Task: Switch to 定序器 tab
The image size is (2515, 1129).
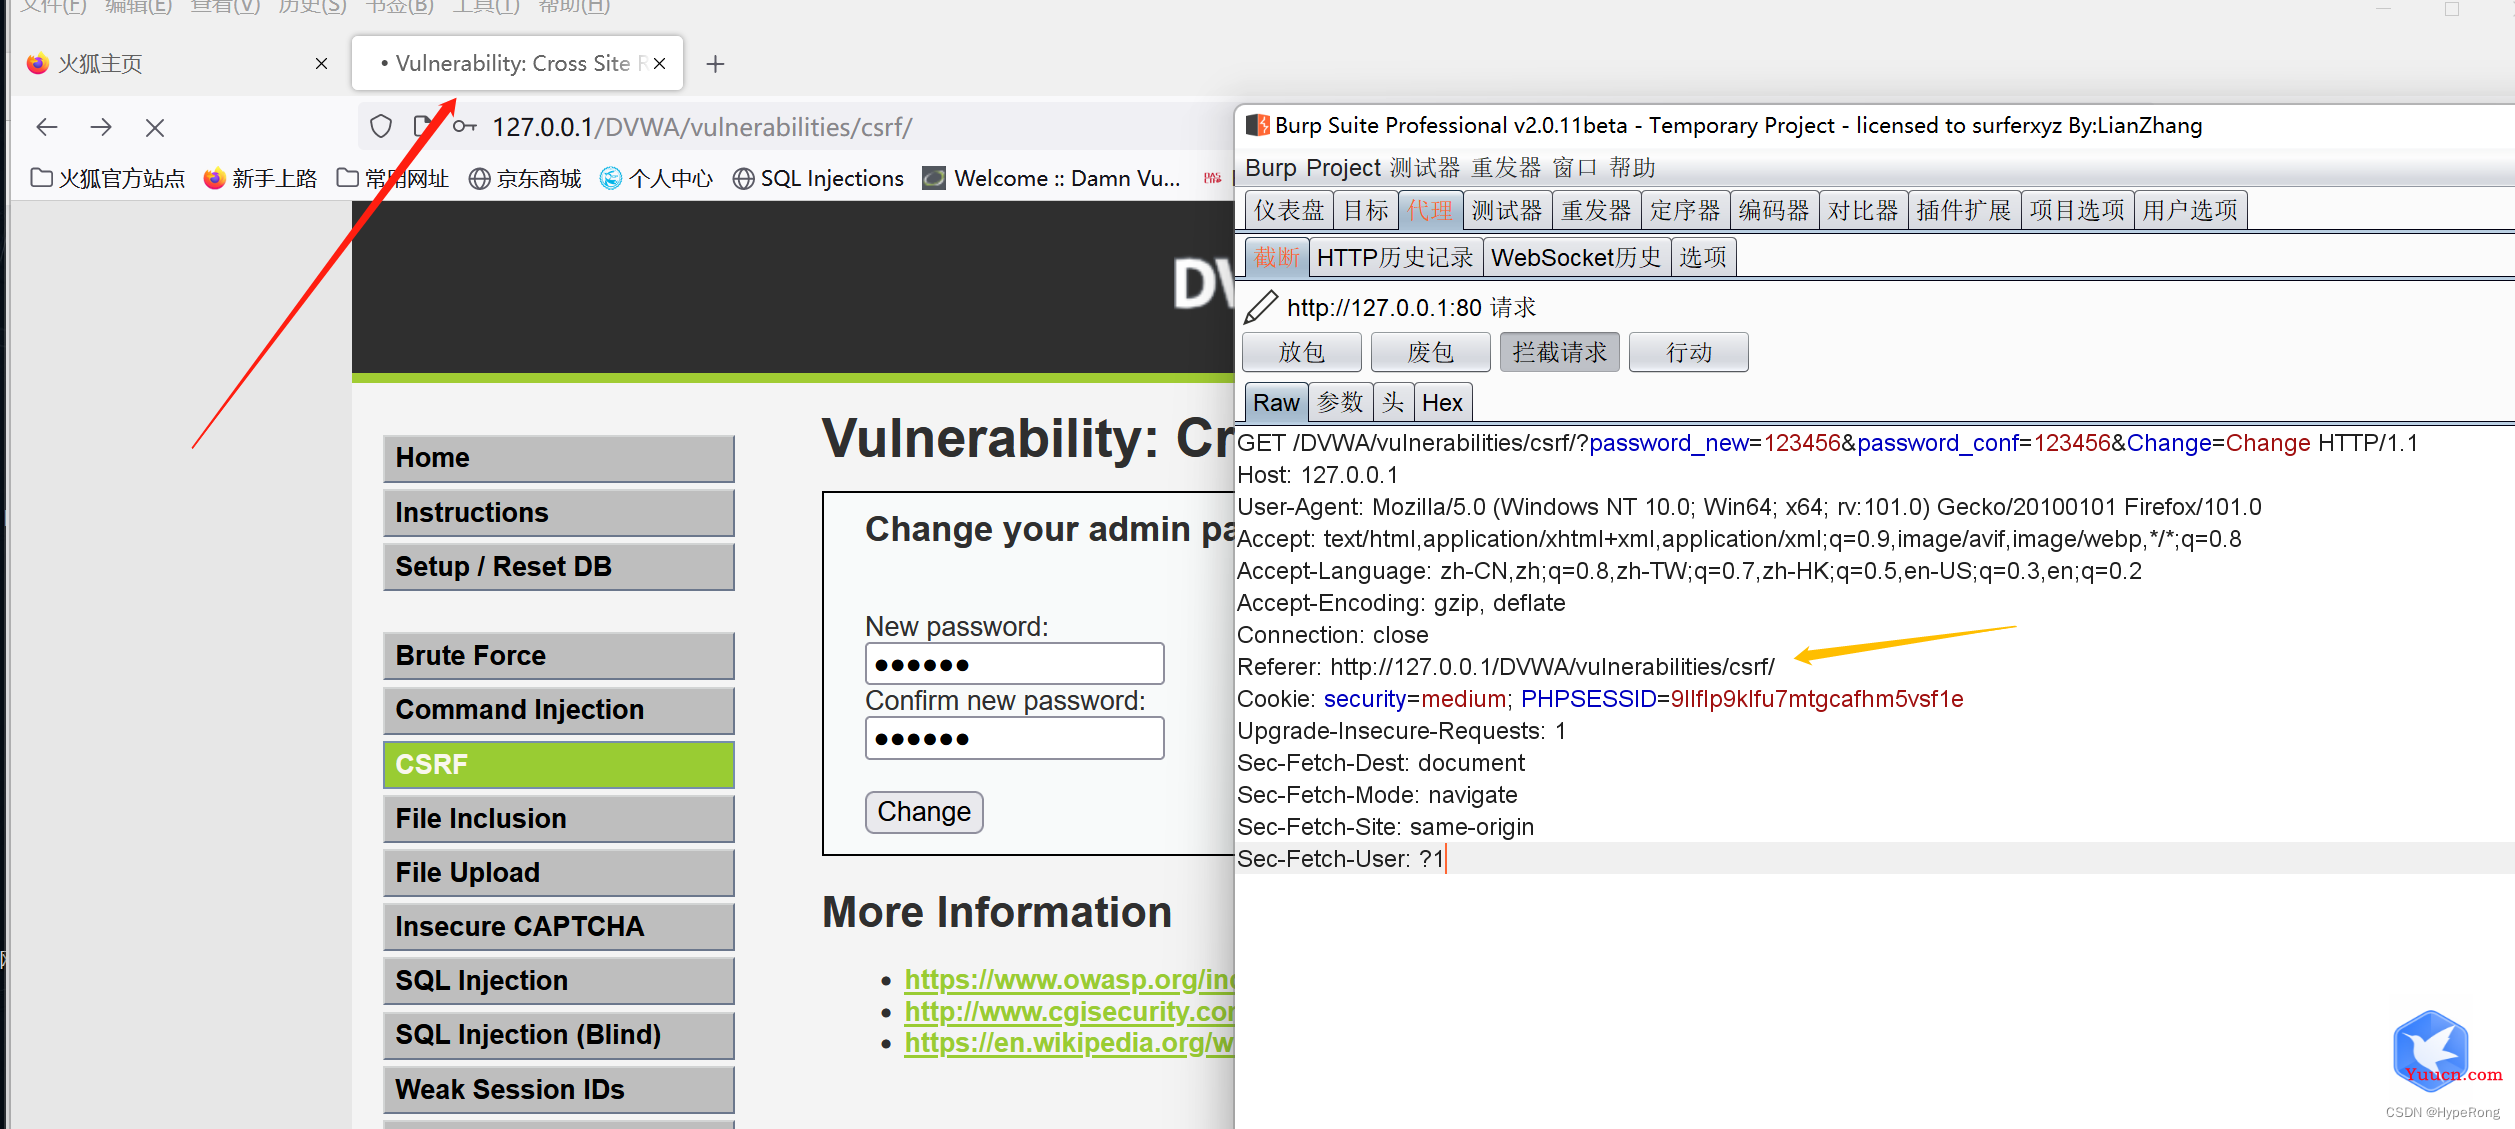Action: (1685, 210)
